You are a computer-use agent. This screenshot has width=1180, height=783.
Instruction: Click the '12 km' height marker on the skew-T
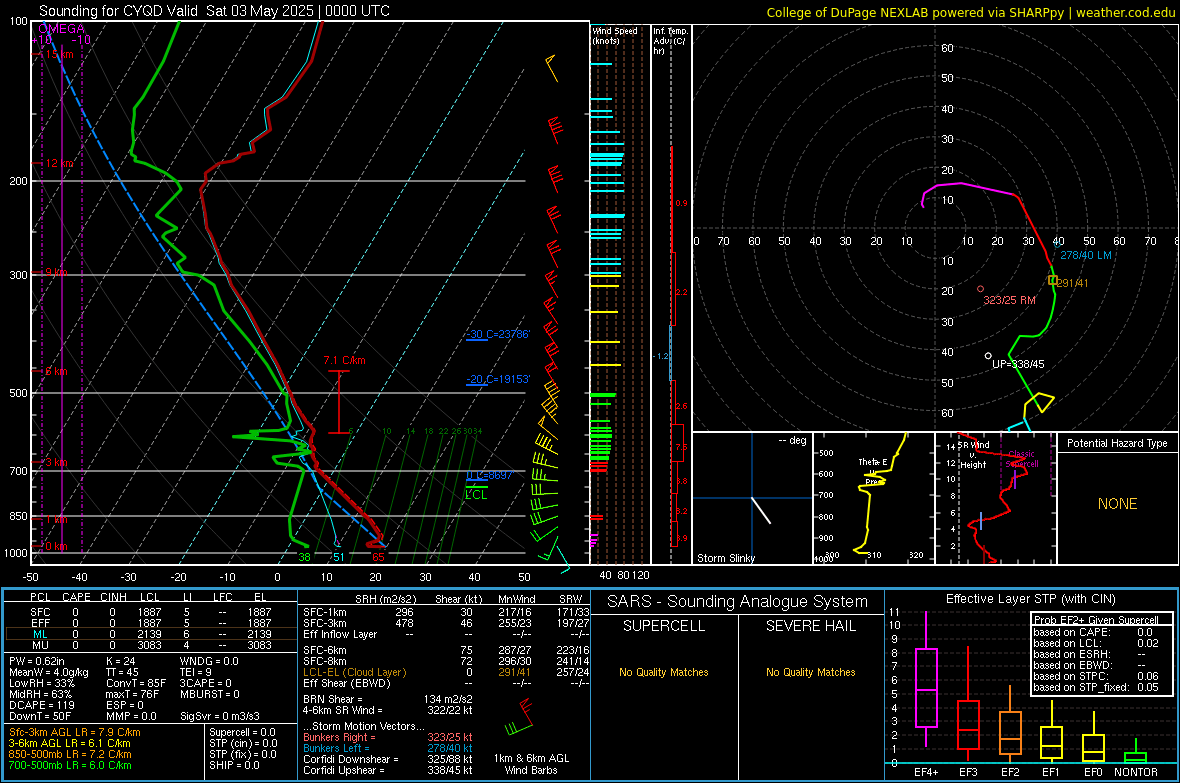[59, 163]
